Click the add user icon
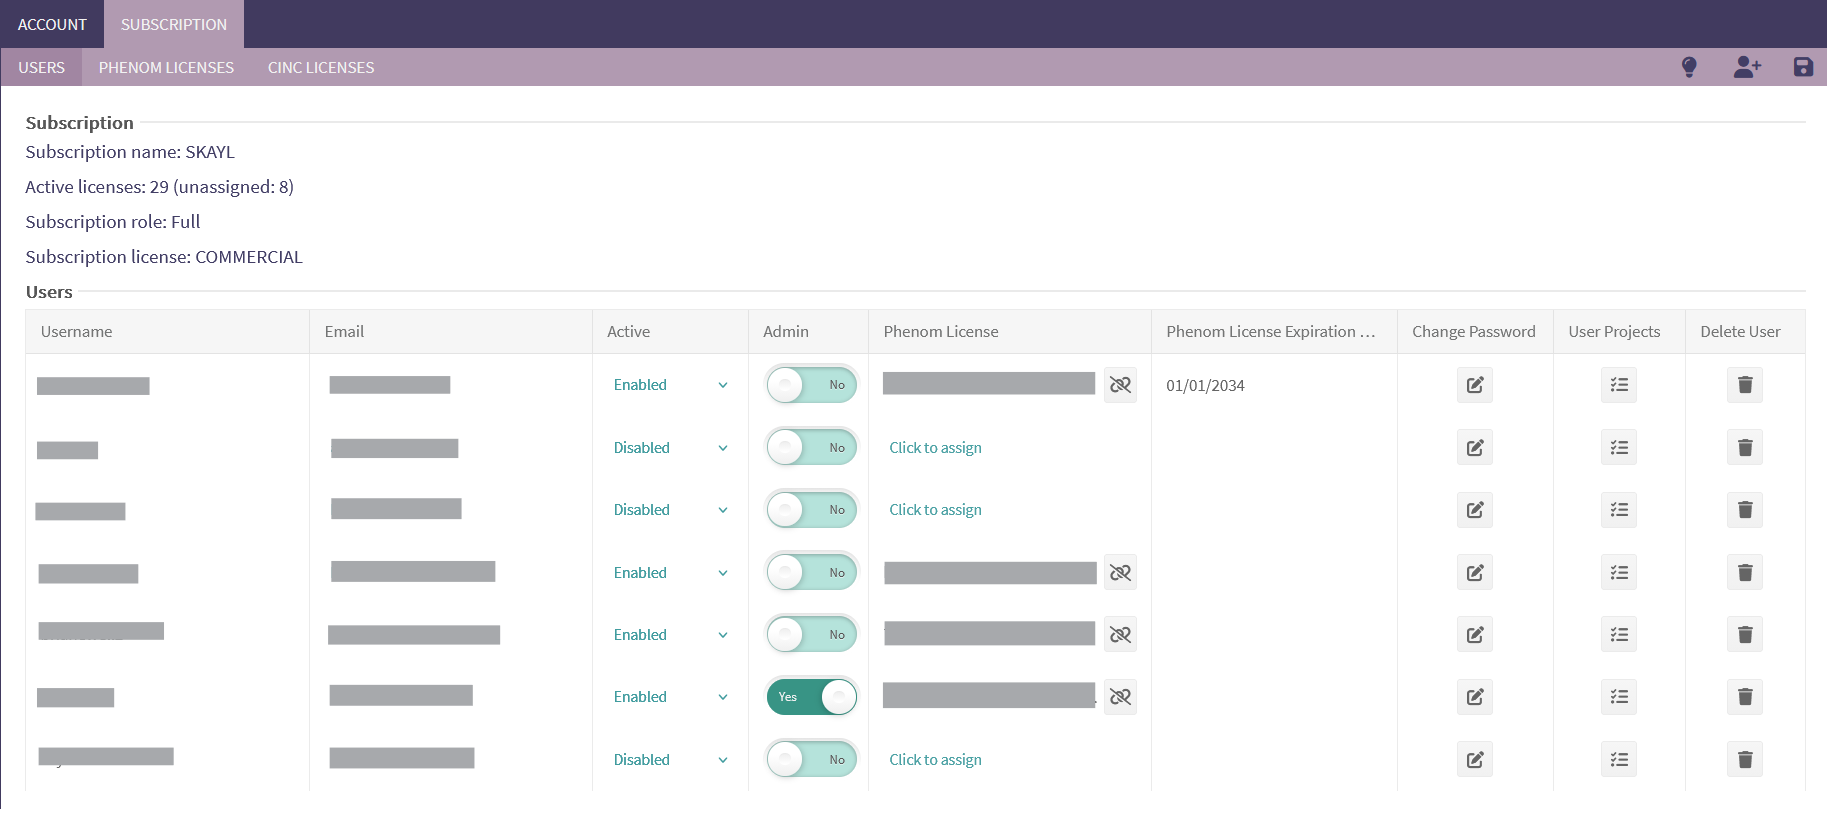Viewport: 1827px width, 821px height. (x=1746, y=67)
